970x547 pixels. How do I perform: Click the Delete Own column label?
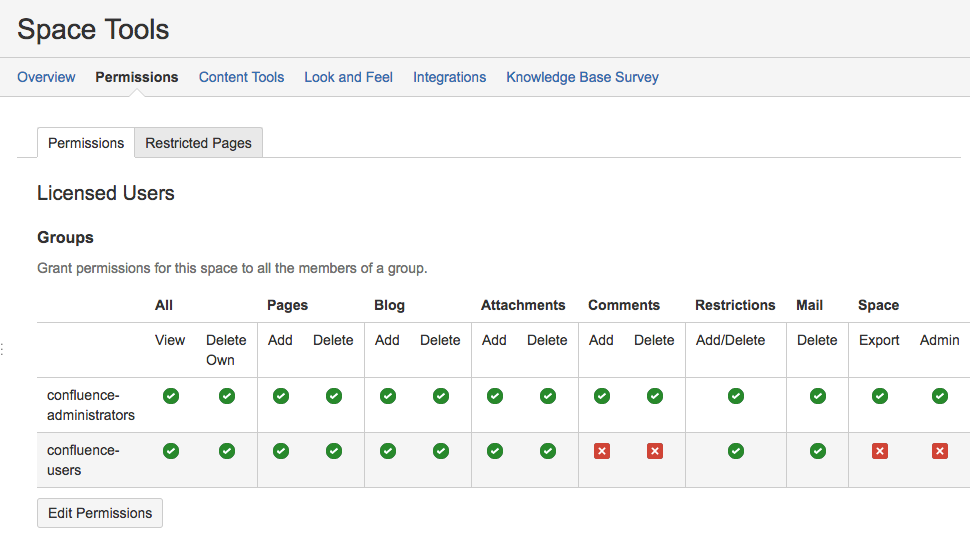pos(226,350)
